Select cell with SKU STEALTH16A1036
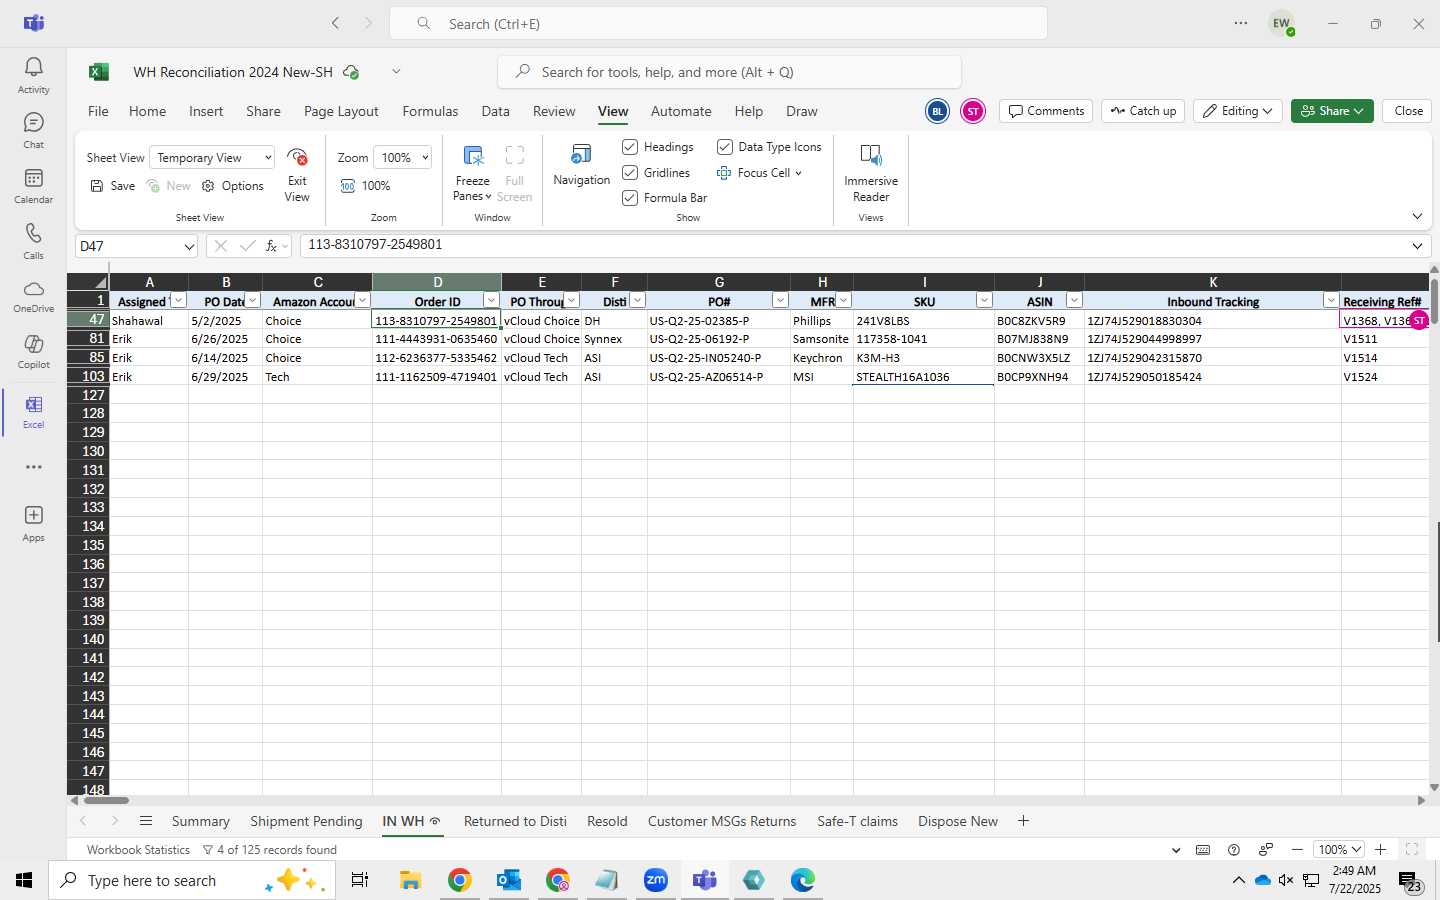The width and height of the screenshot is (1440, 900). pyautogui.click(x=923, y=377)
